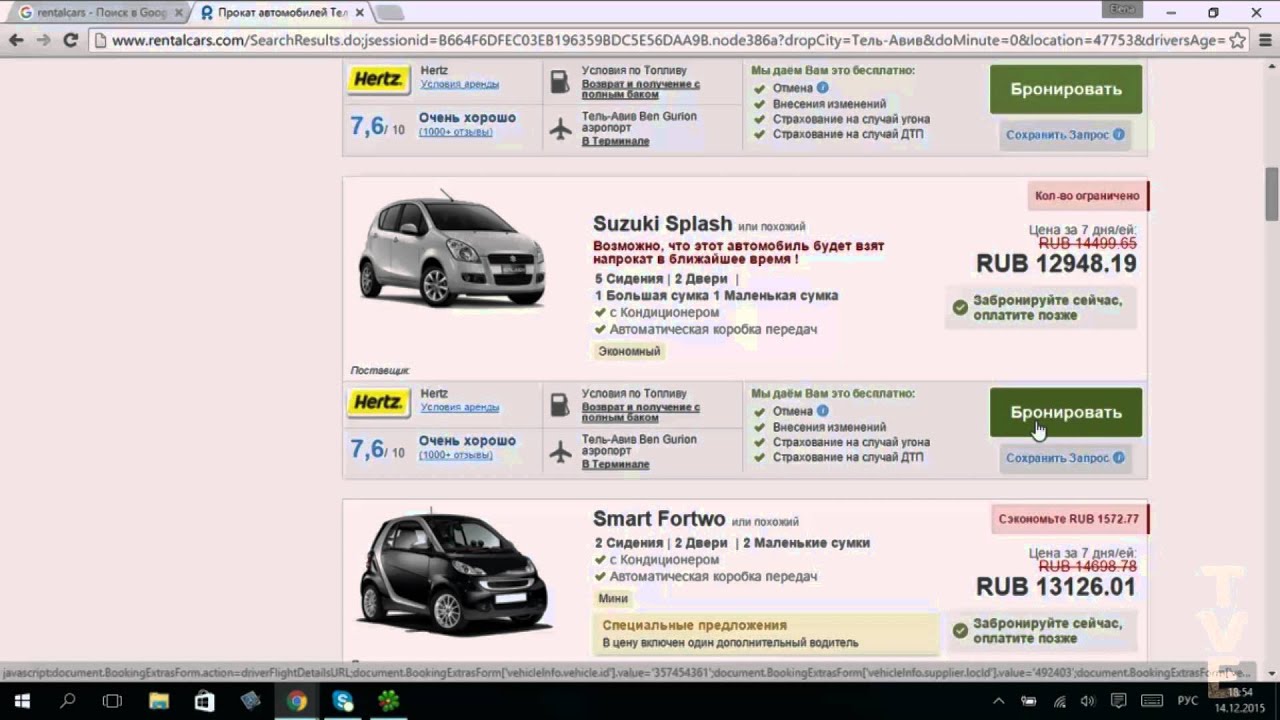Show hidden system tray icons
The height and width of the screenshot is (720, 1280).
999,701
